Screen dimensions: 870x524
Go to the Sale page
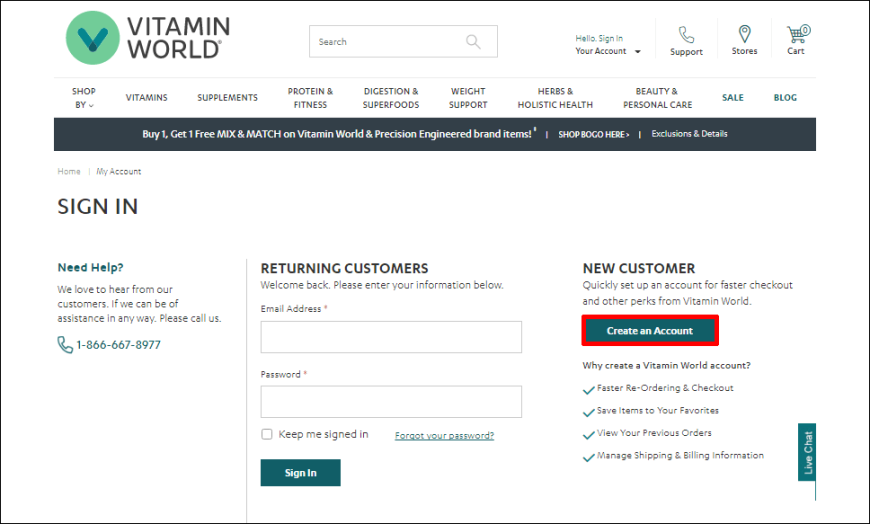tap(732, 98)
